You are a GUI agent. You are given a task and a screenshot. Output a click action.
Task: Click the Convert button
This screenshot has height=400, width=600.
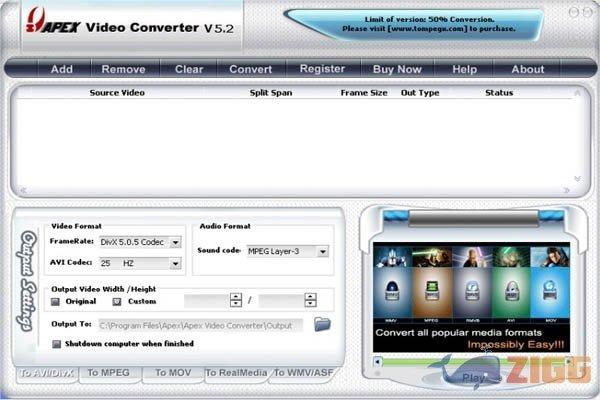250,69
